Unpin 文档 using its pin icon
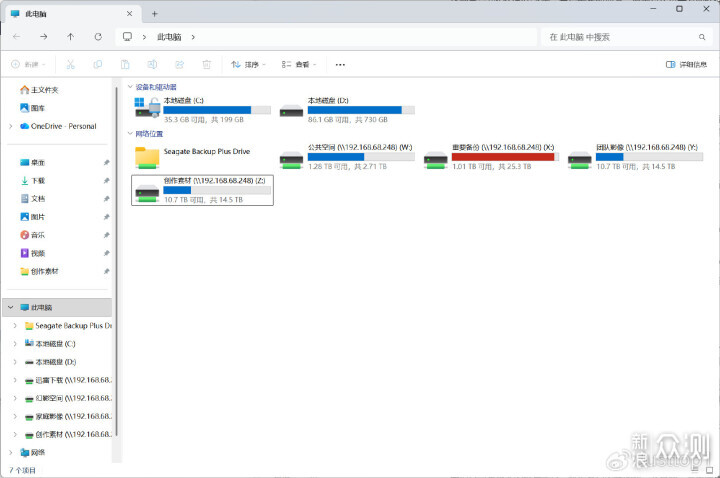The height and width of the screenshot is (478, 720). click(106, 199)
